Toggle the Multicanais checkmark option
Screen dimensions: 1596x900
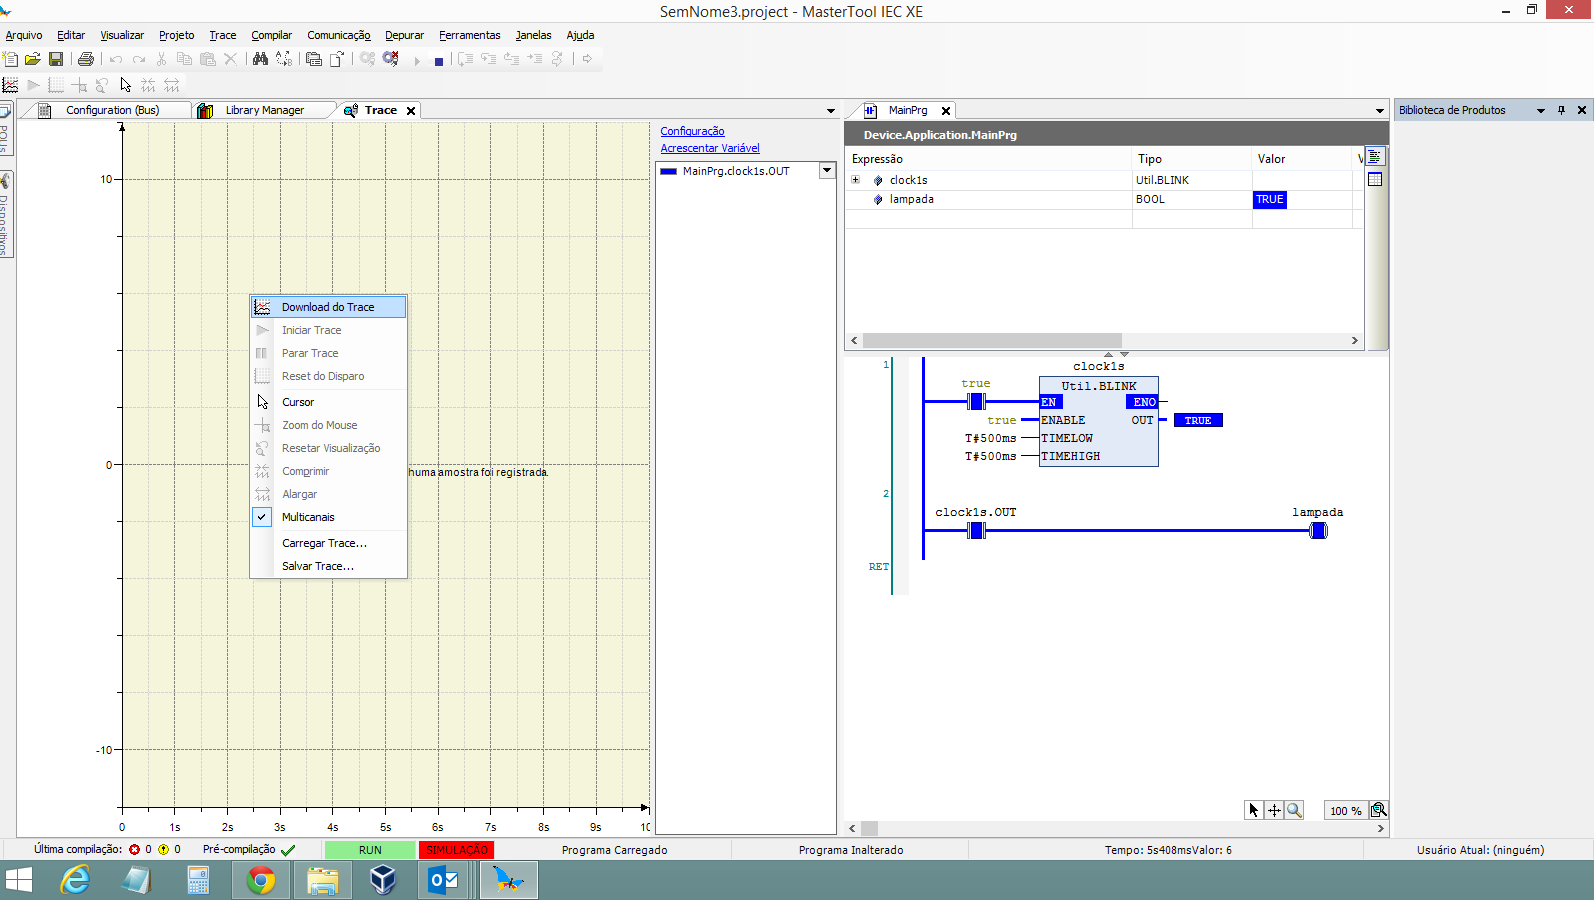point(308,517)
